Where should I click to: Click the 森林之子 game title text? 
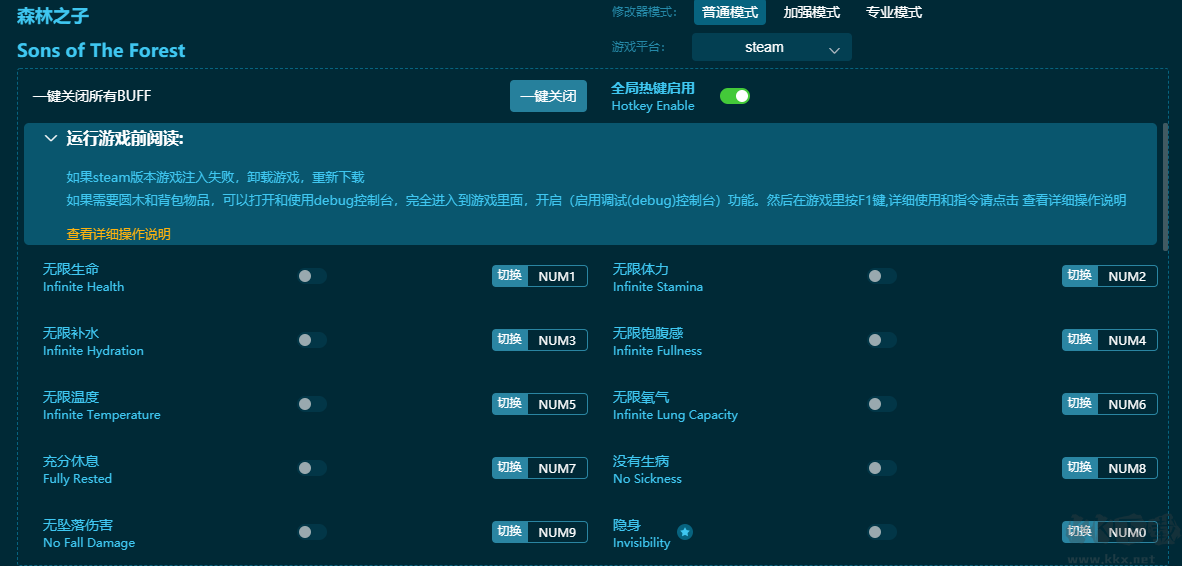[x=53, y=15]
